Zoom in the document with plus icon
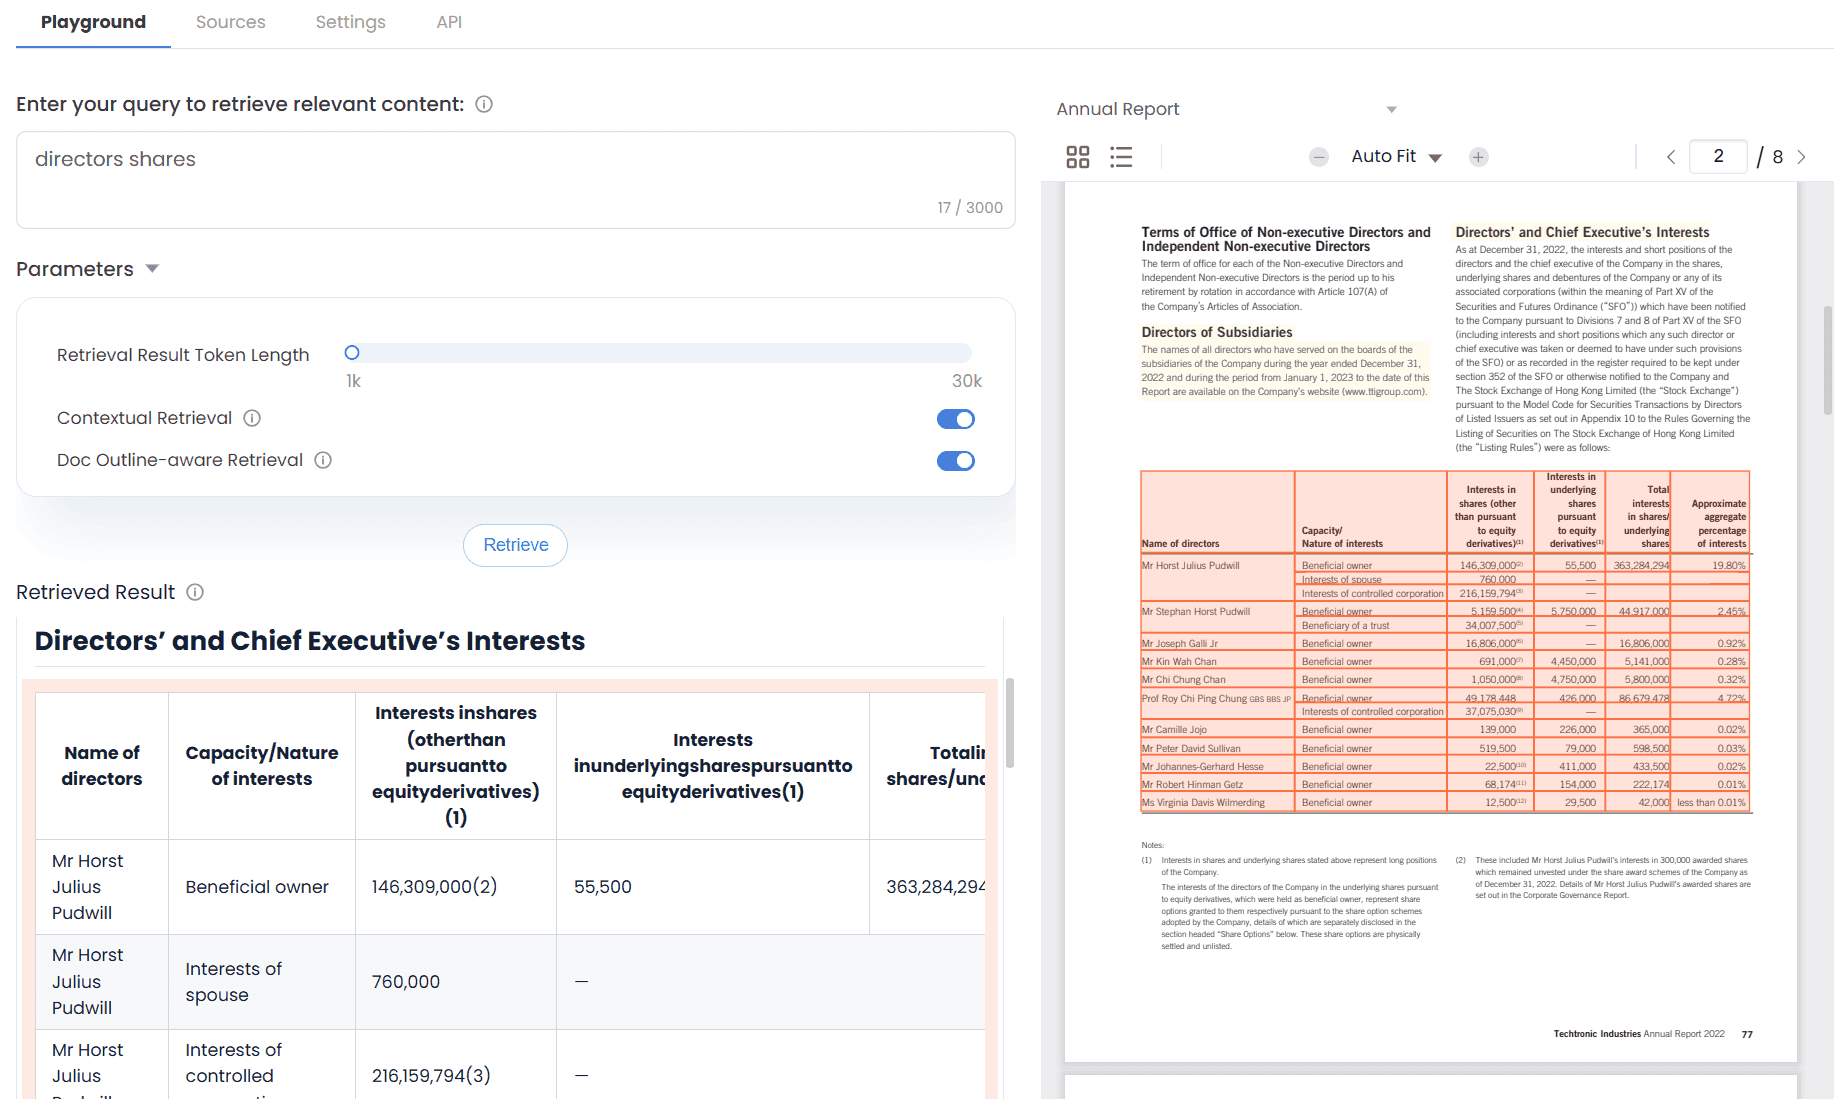The height and width of the screenshot is (1118, 1840). tap(1478, 157)
